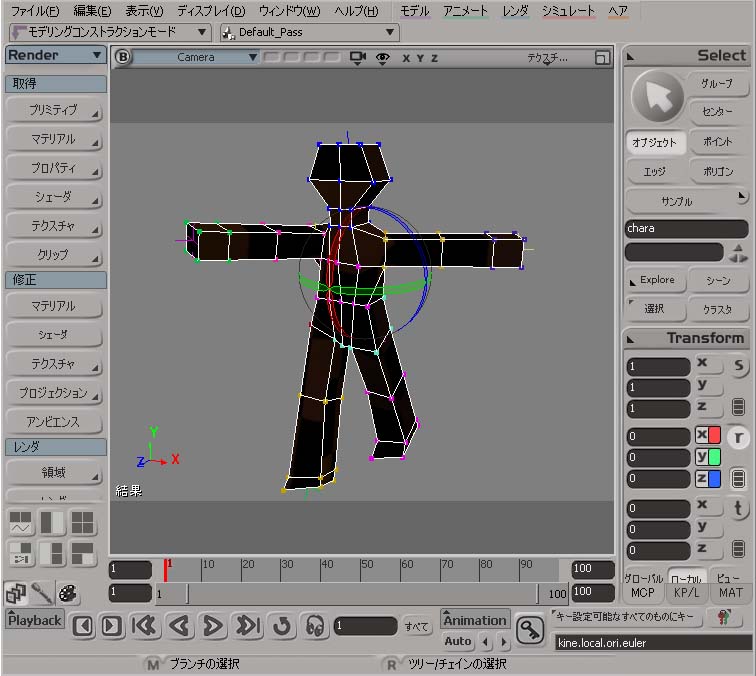756x676 pixels.
Task: Open the 編集(E) menu
Action: [92, 11]
